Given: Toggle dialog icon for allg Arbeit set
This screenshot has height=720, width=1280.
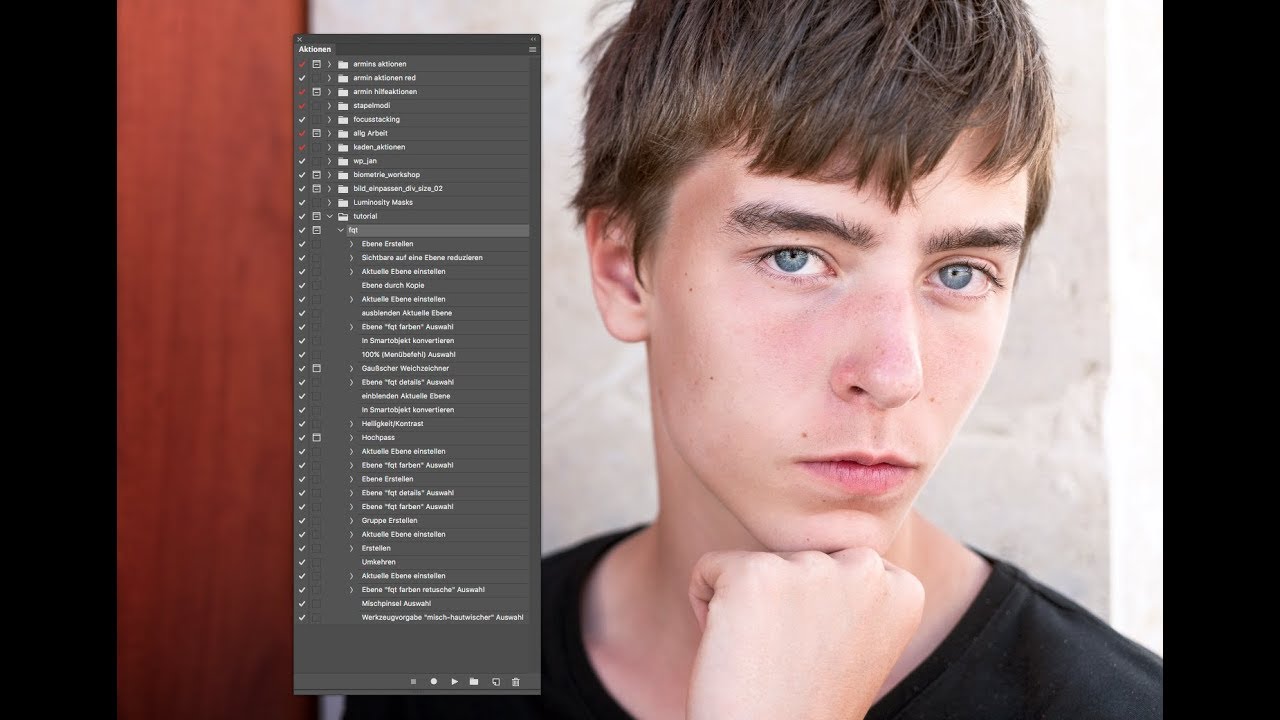Looking at the screenshot, I should point(316,133).
